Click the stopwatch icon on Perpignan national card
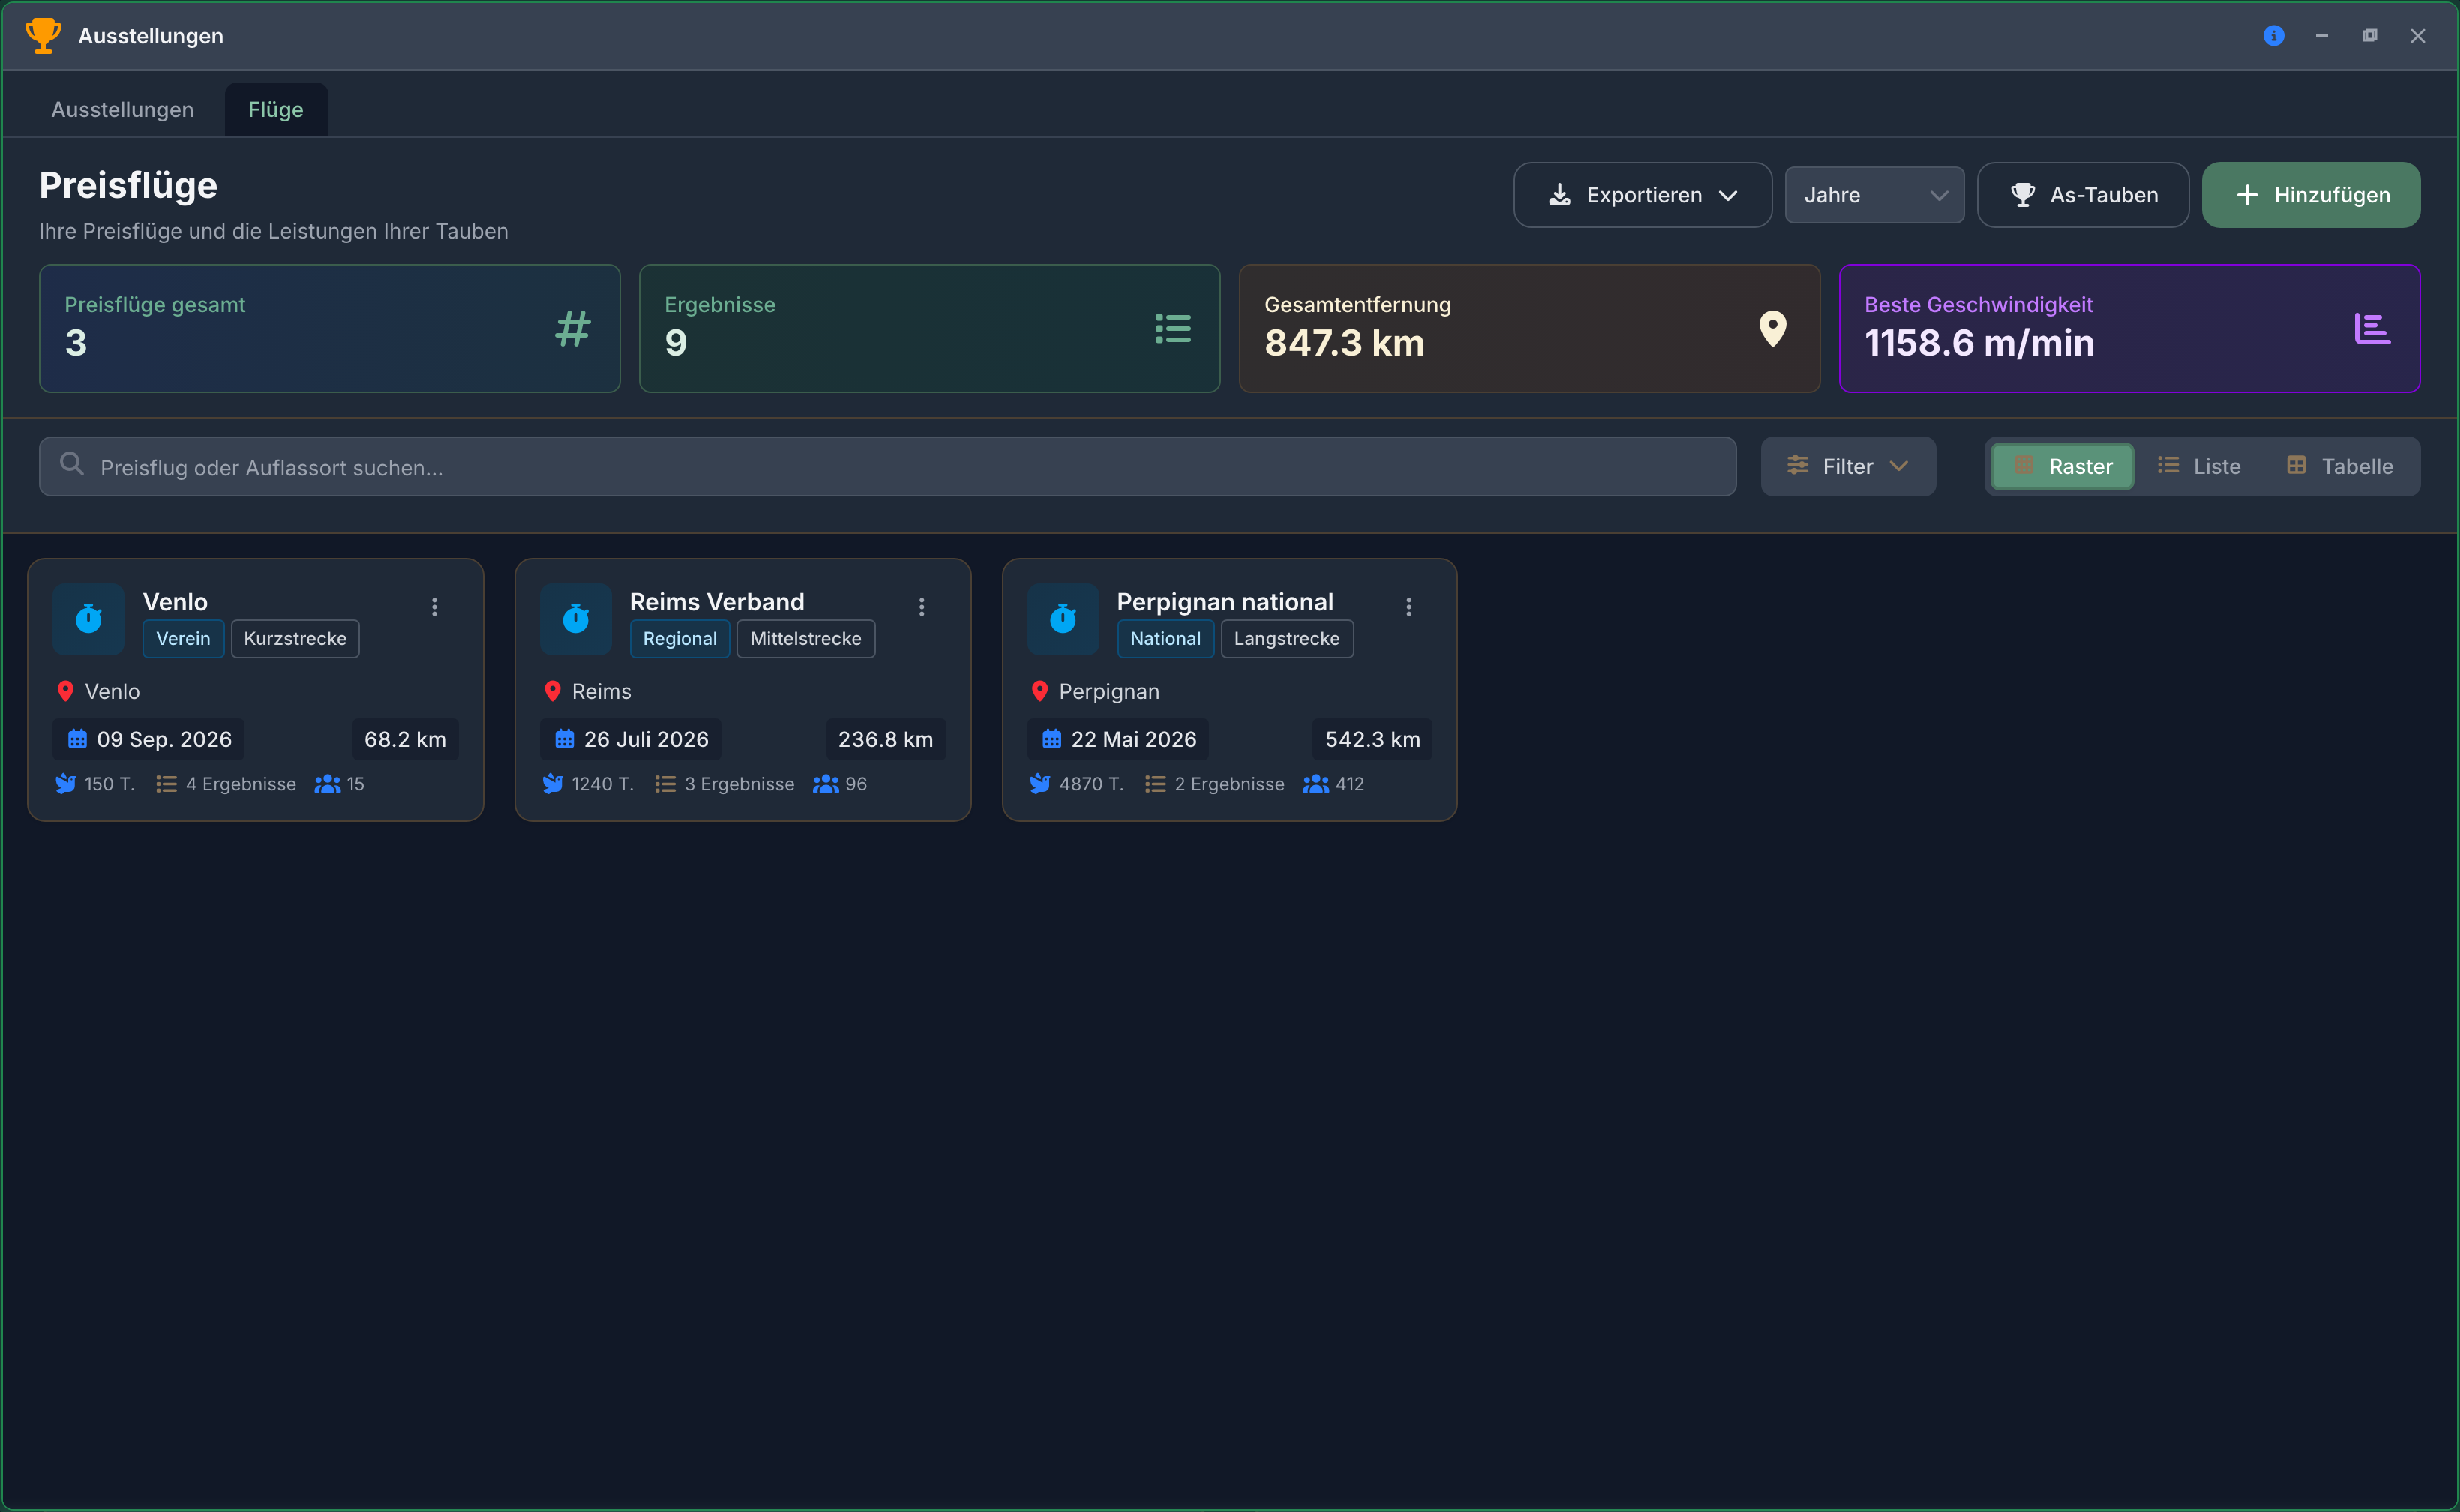 click(x=1063, y=619)
